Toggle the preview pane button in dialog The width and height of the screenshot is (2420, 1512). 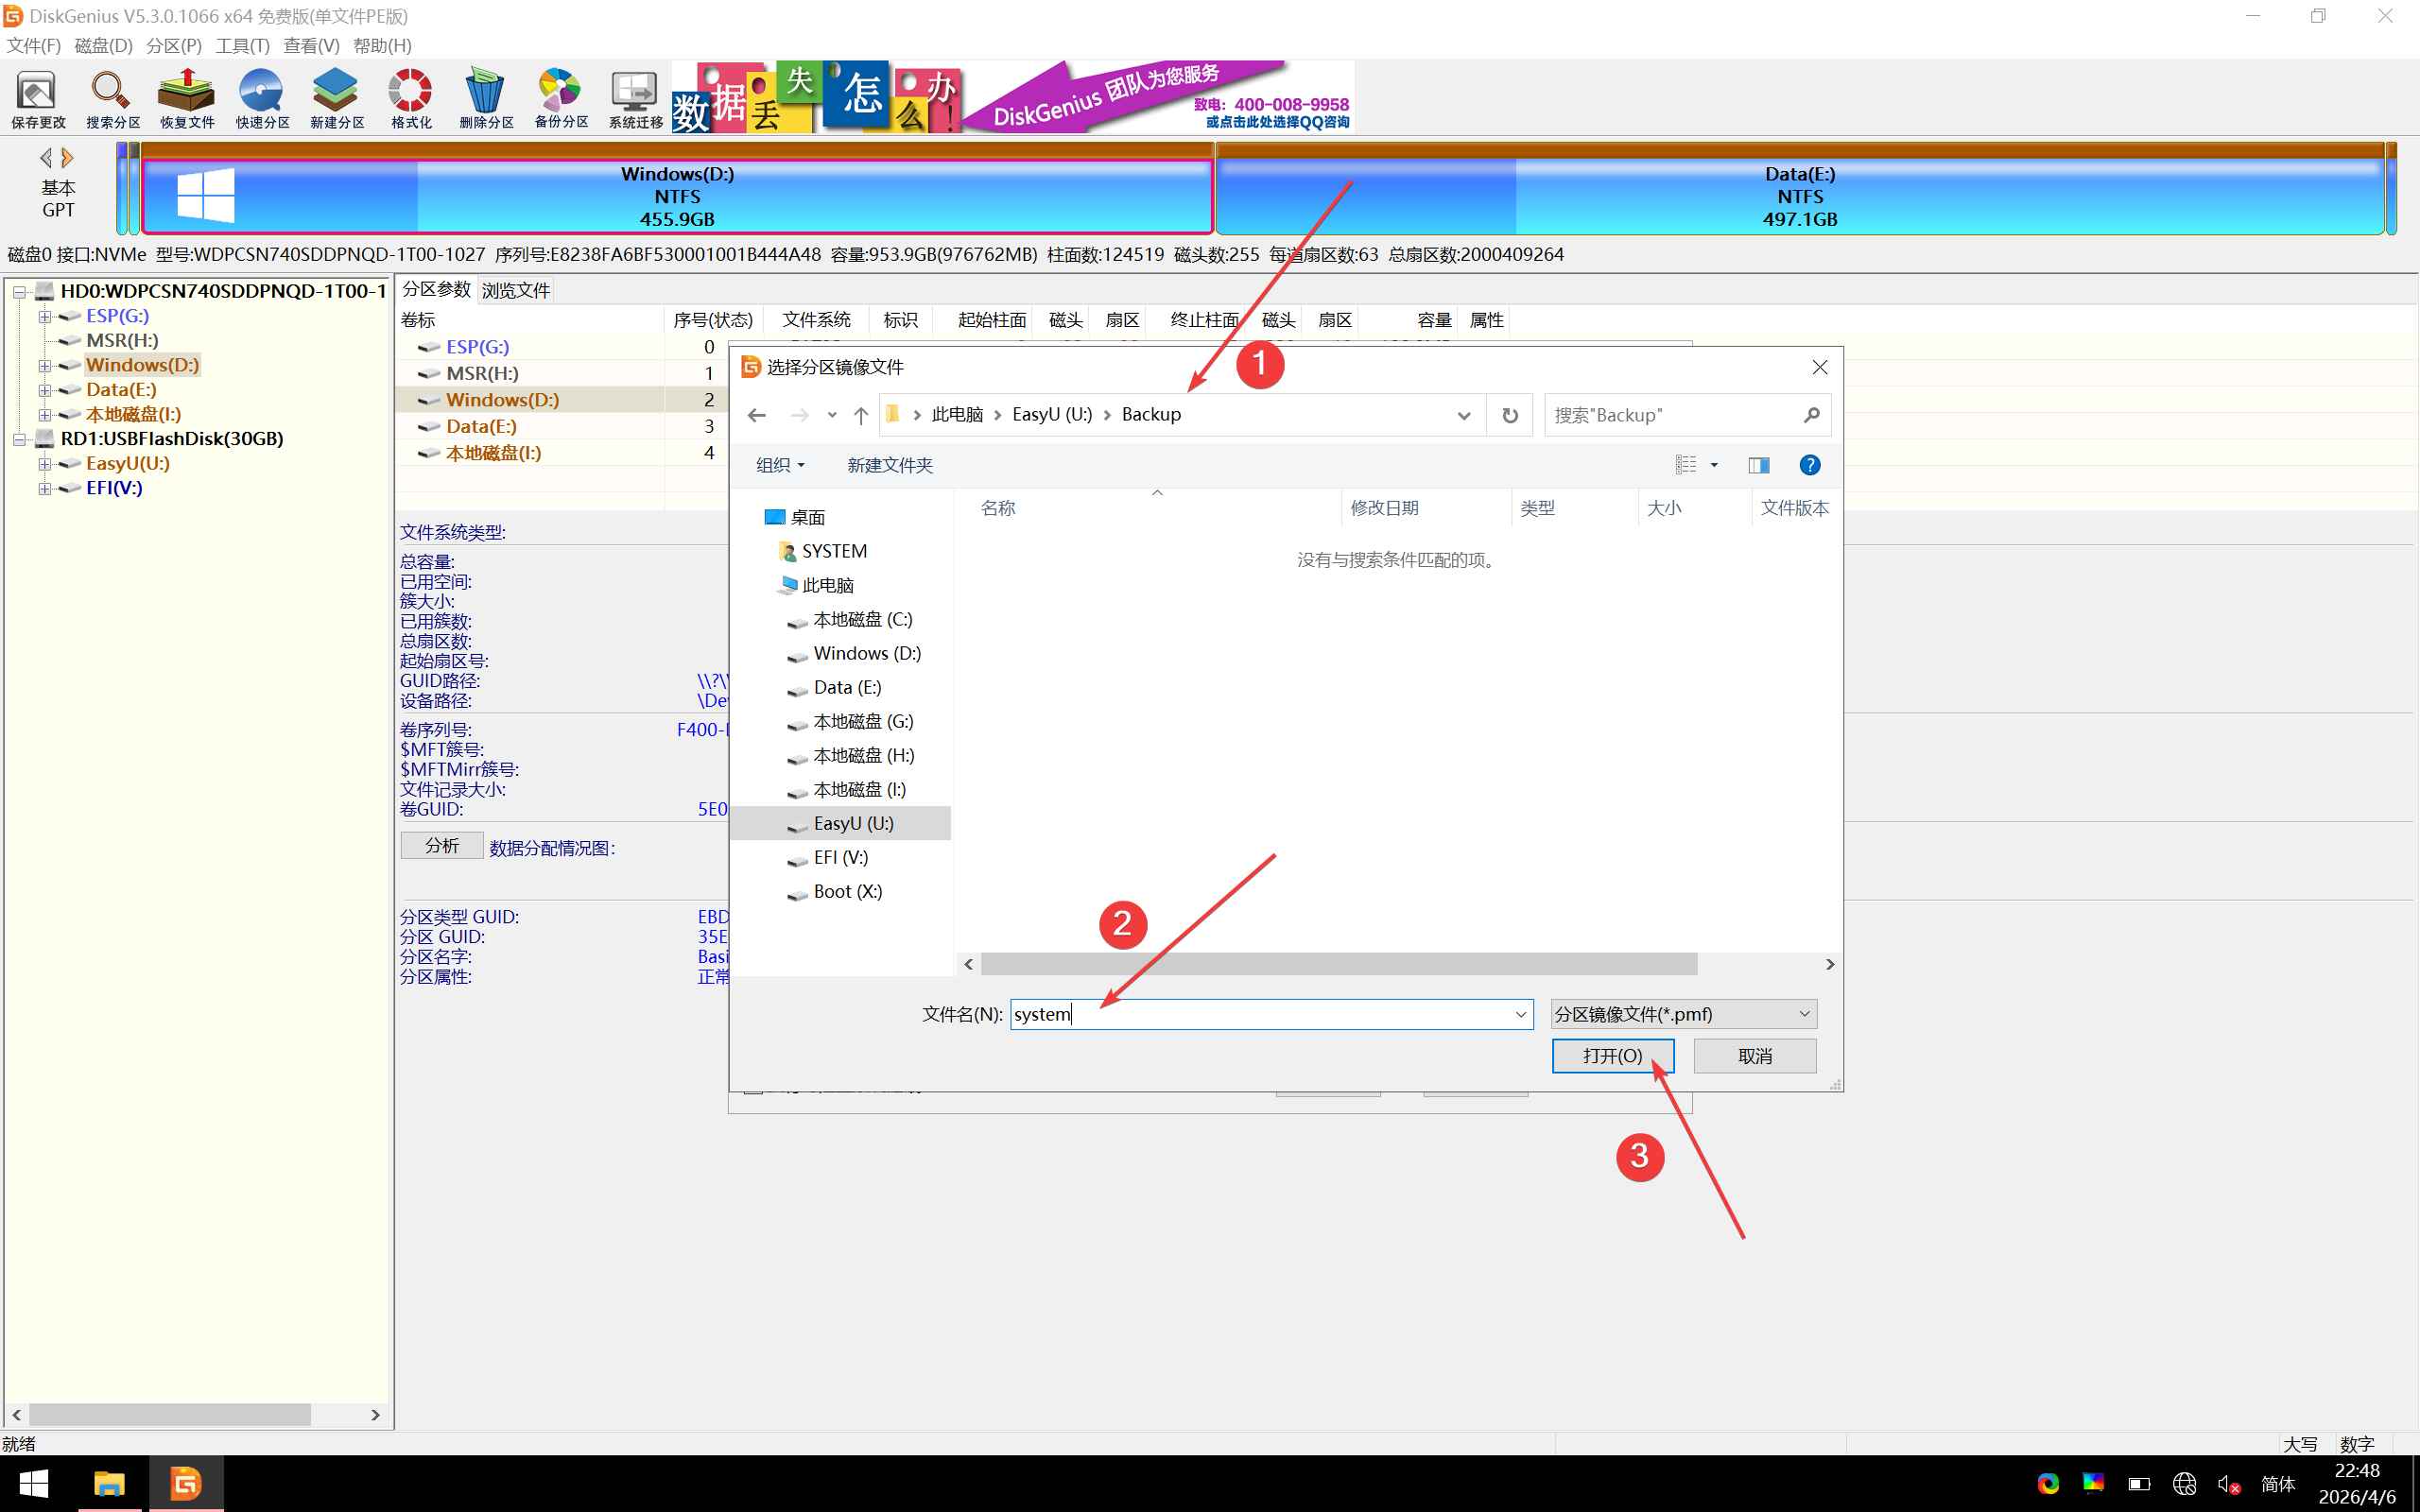pos(1758,465)
